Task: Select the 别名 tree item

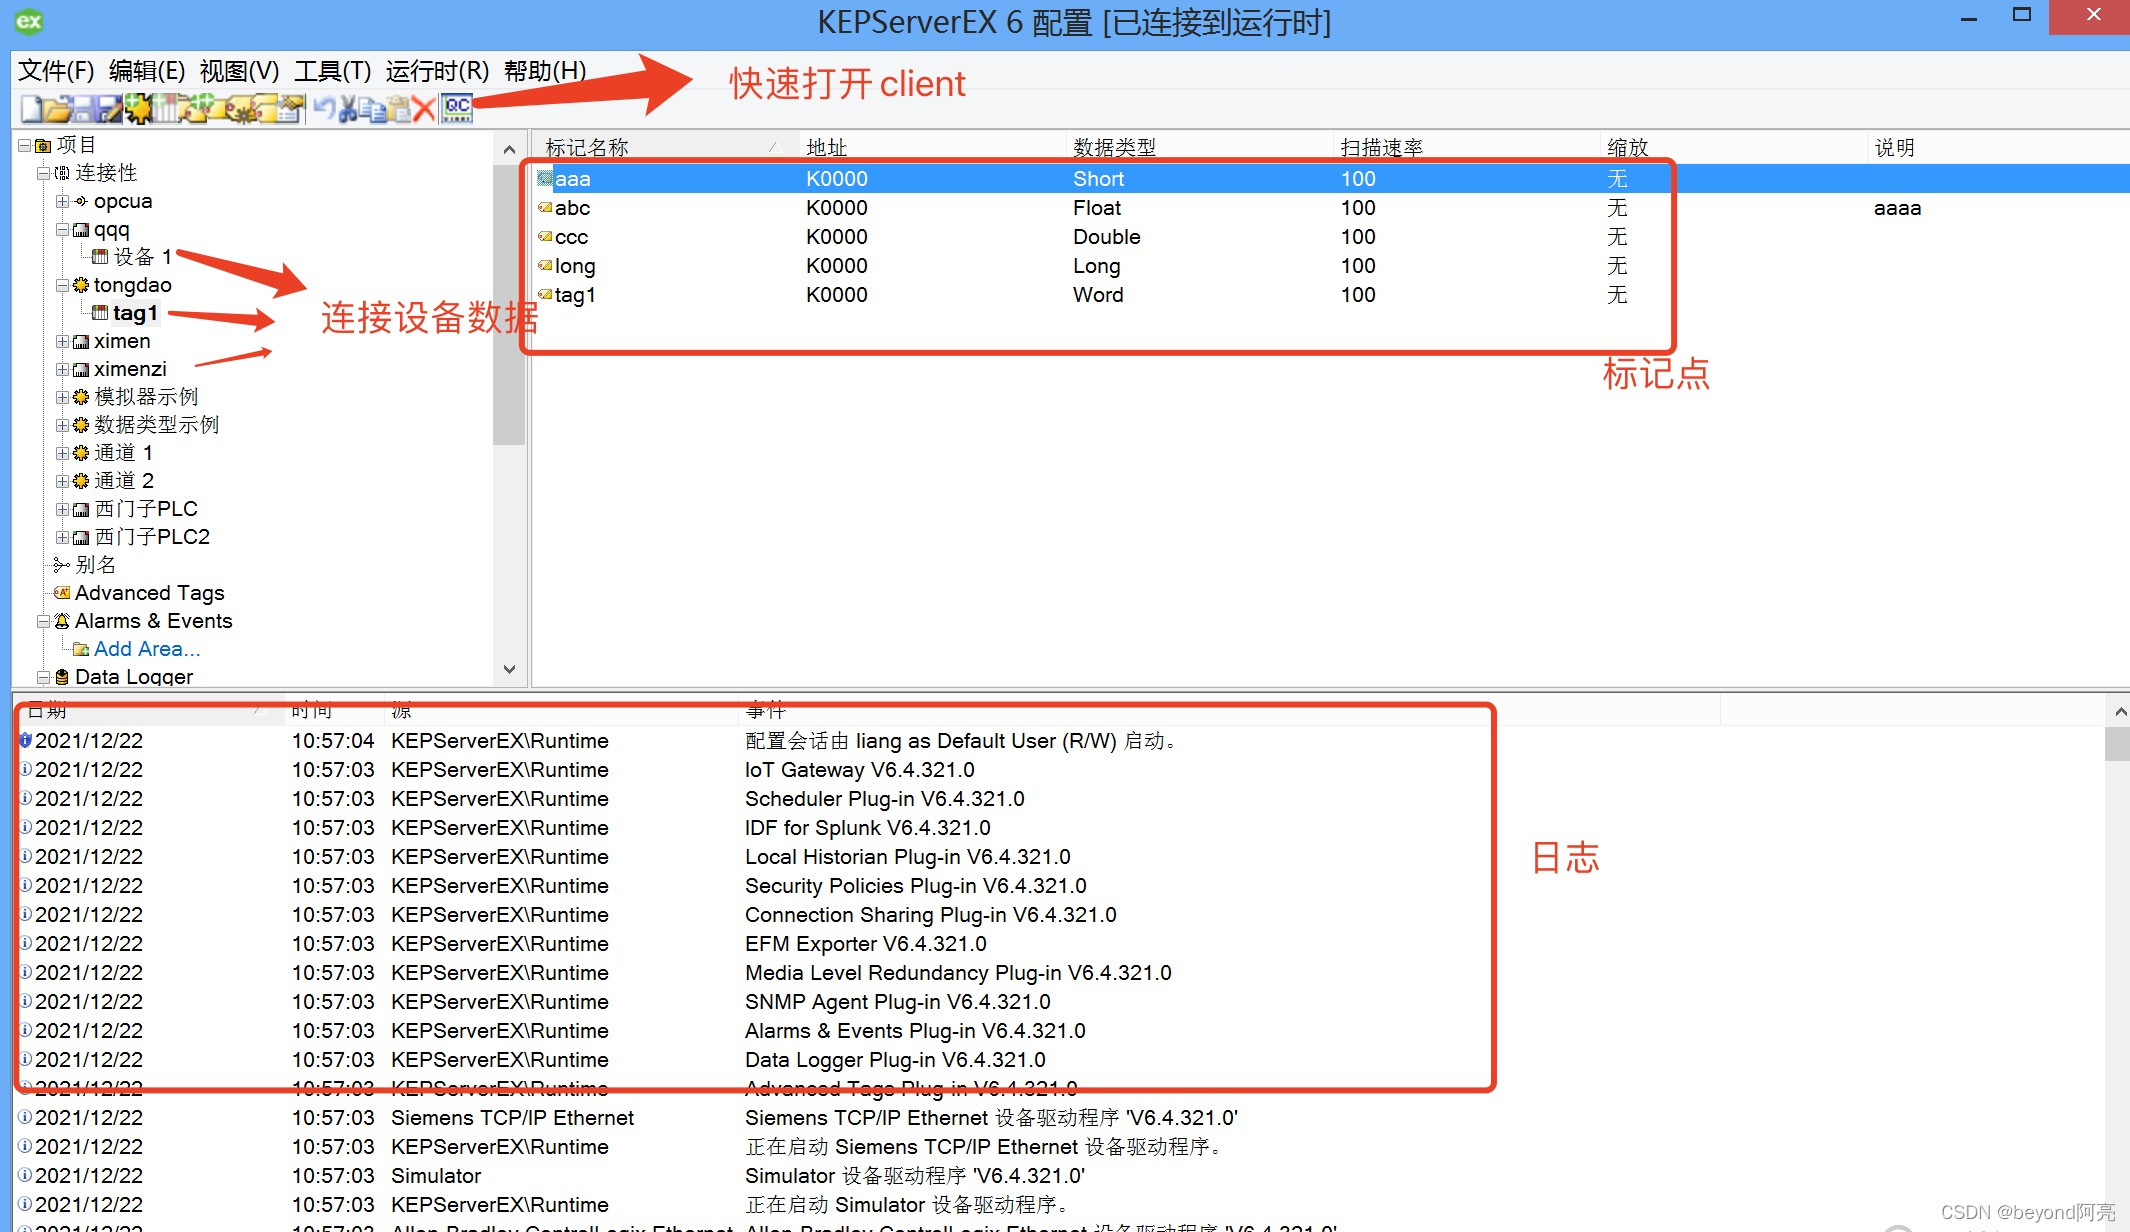Action: coord(96,565)
